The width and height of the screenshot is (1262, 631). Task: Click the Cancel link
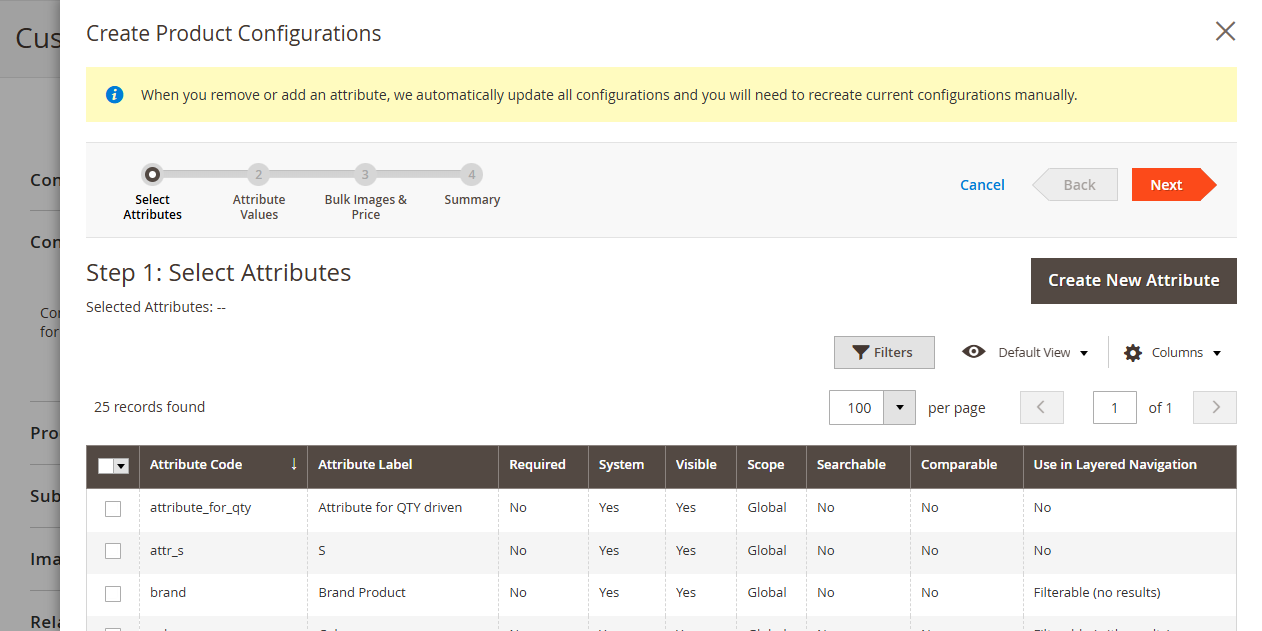982,185
